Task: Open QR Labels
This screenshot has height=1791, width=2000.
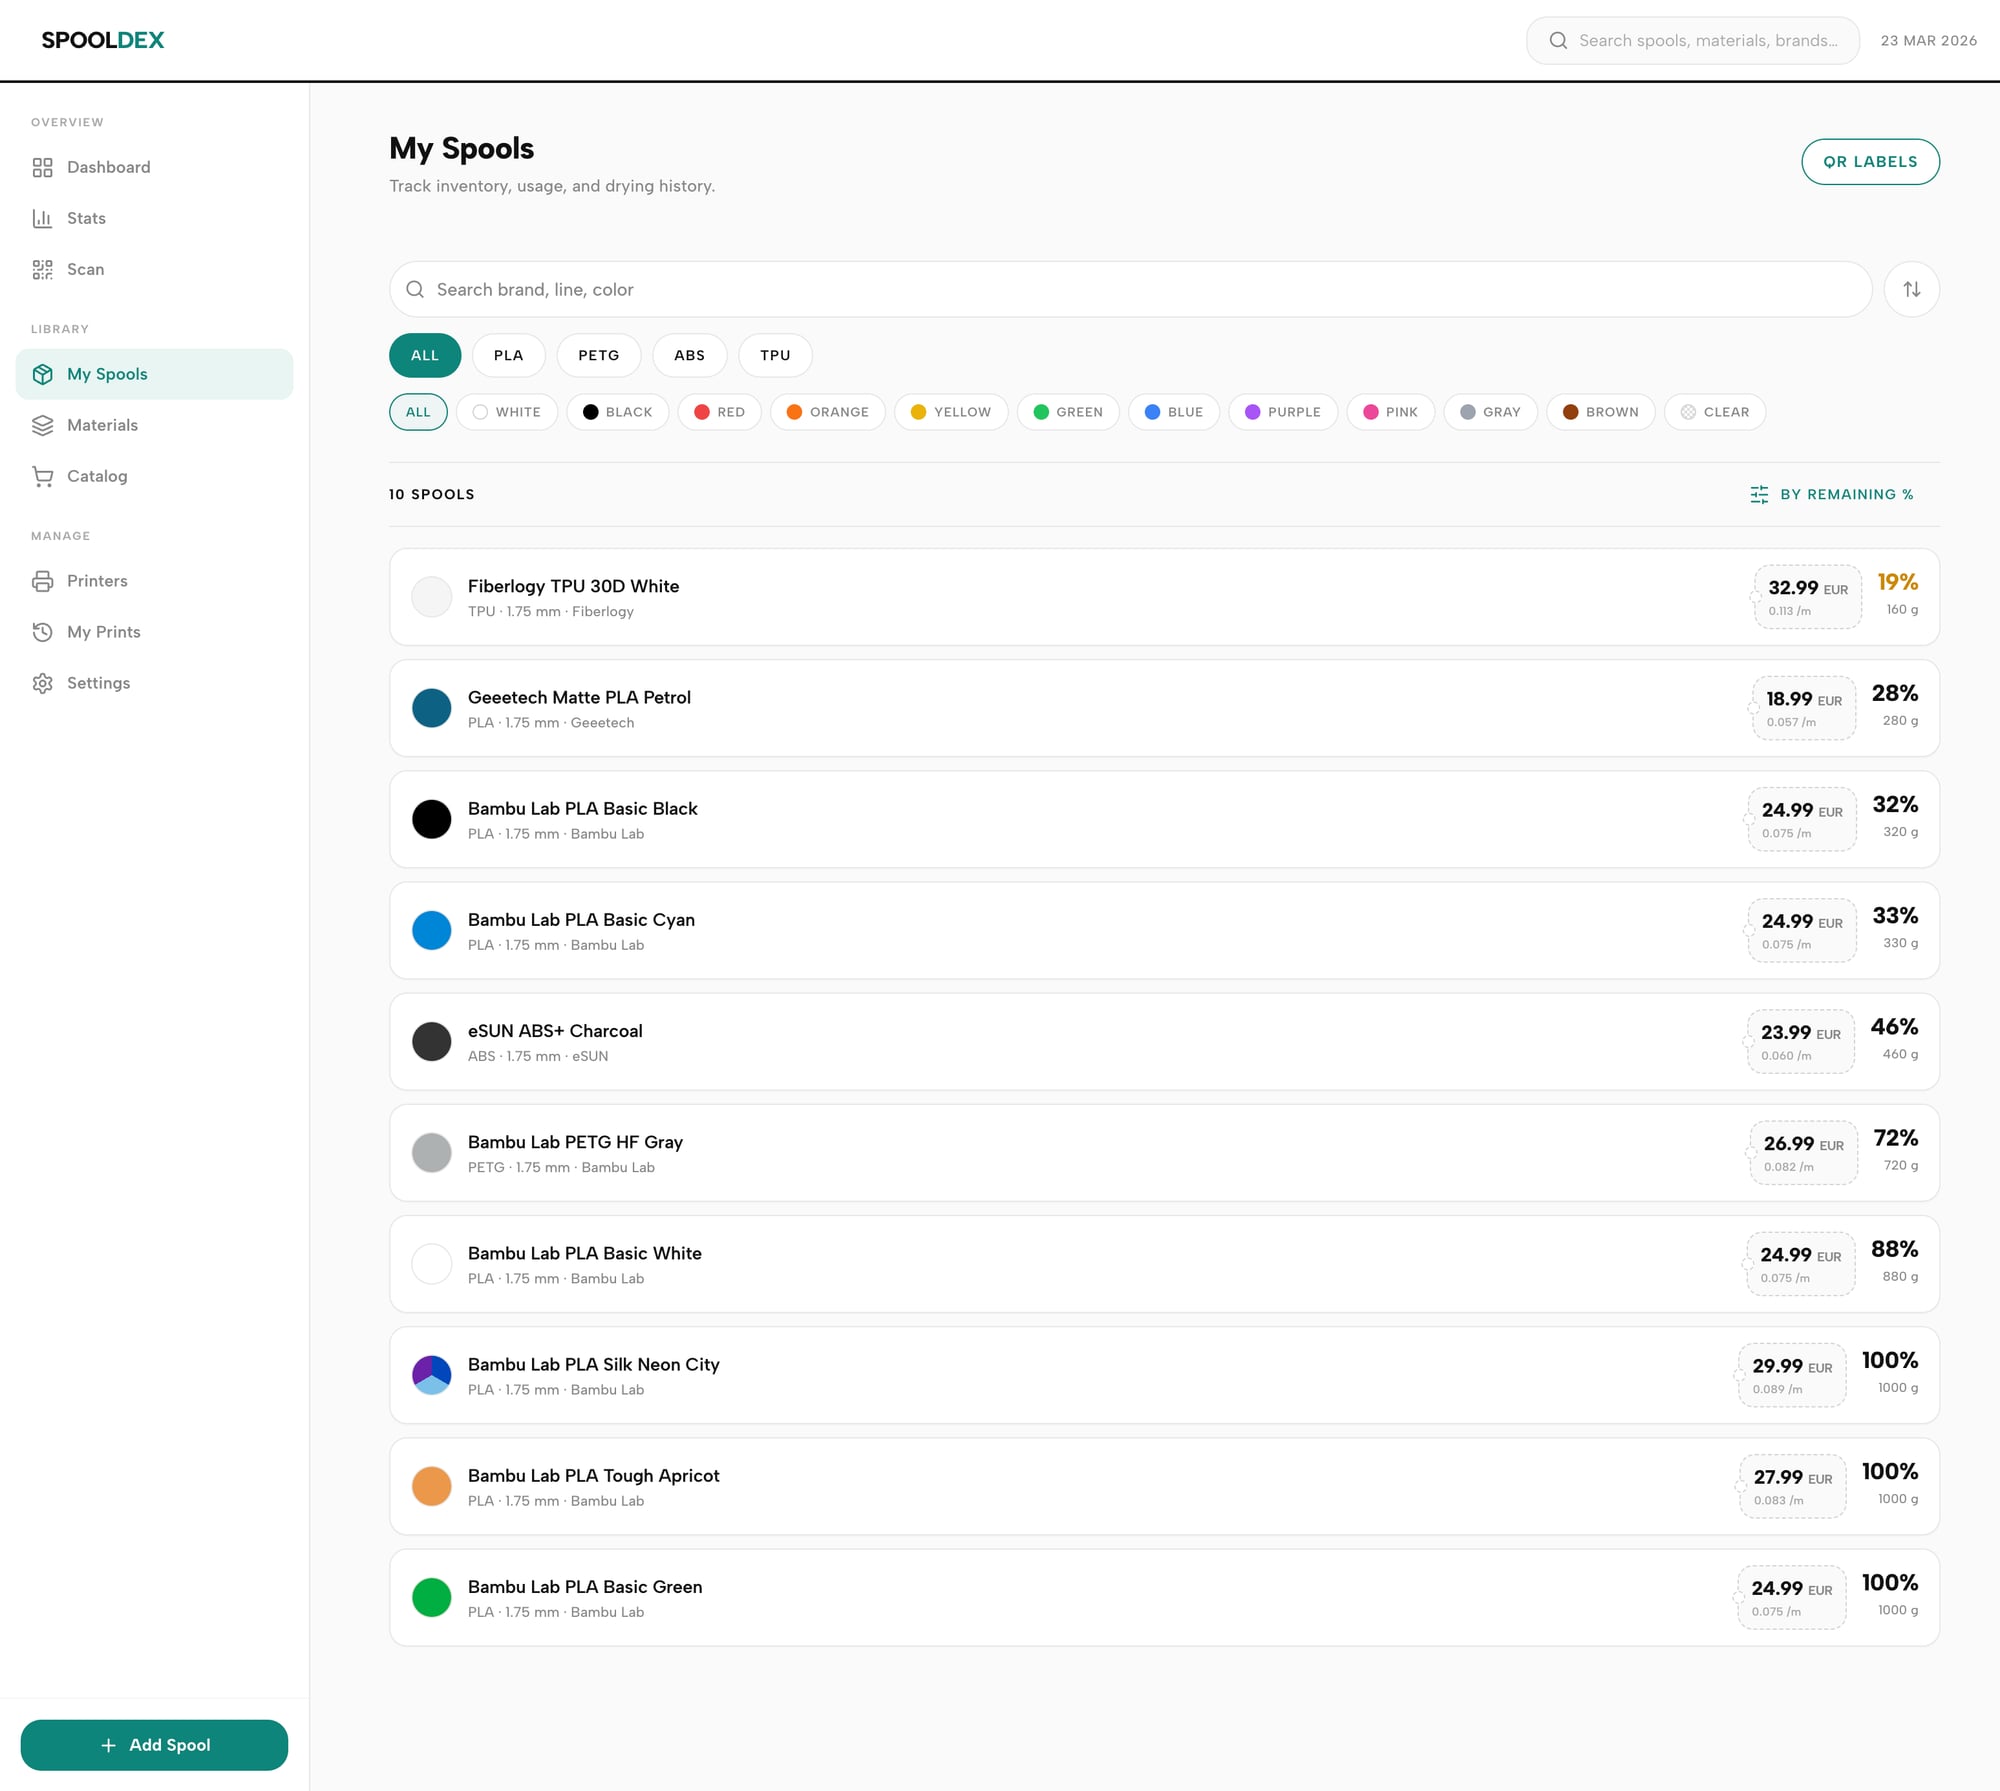Action: (1870, 161)
